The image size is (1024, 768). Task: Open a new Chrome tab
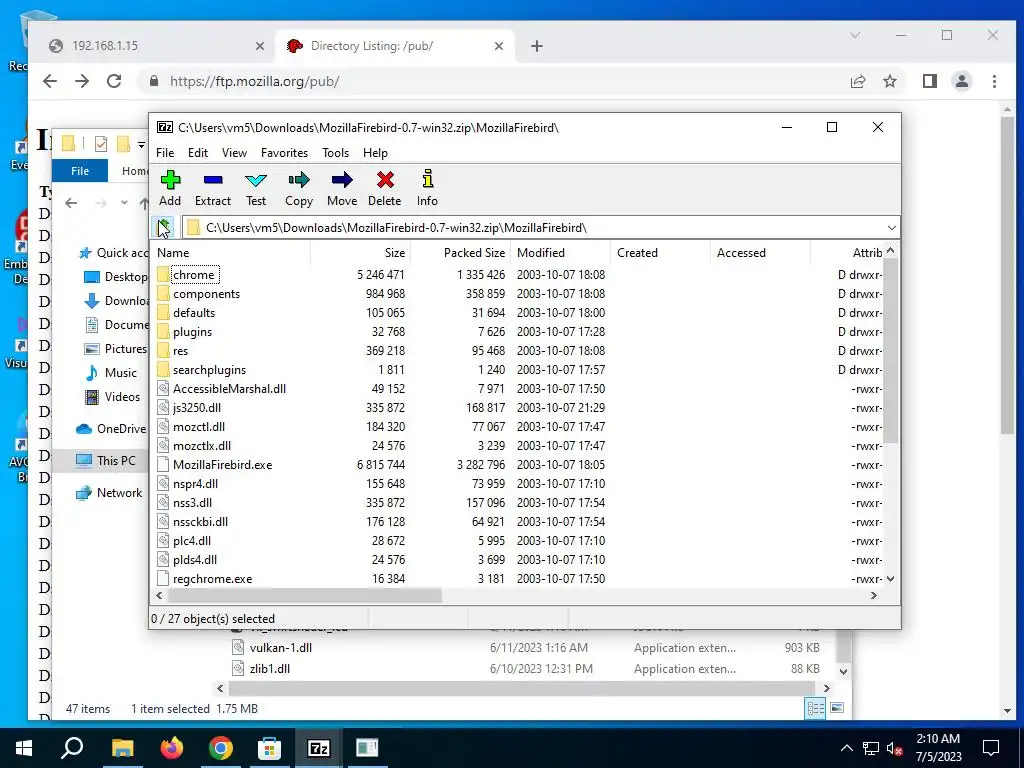coord(537,46)
